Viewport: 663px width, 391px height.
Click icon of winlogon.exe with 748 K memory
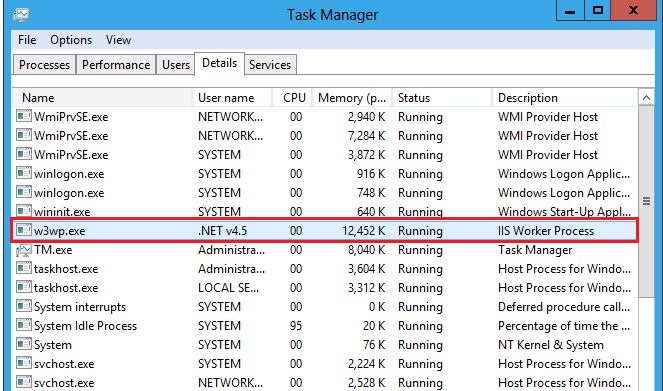tap(24, 192)
